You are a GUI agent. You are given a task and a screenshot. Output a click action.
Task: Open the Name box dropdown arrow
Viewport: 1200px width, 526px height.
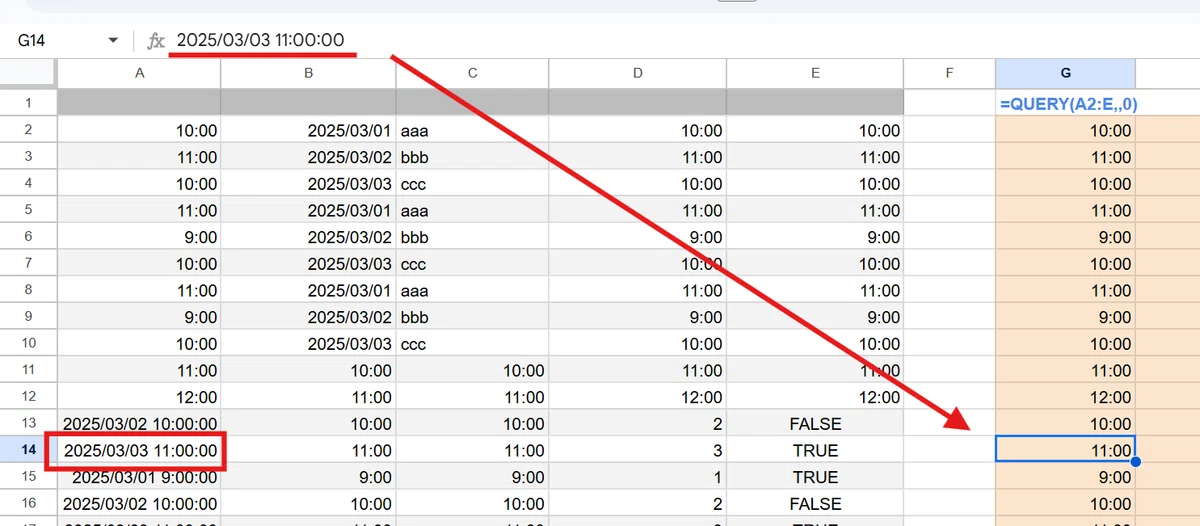pos(113,40)
